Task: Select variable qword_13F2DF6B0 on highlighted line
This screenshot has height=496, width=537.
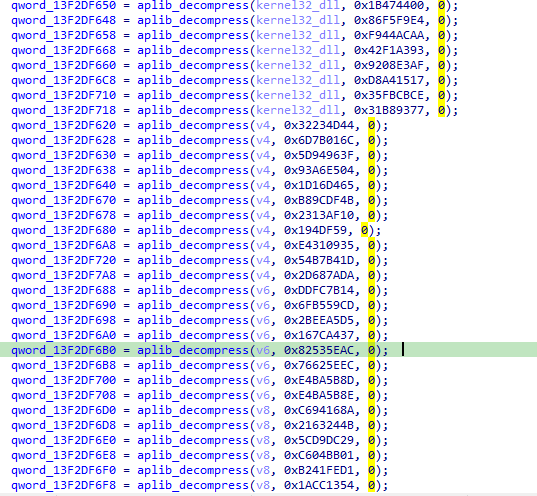Action: point(63,351)
